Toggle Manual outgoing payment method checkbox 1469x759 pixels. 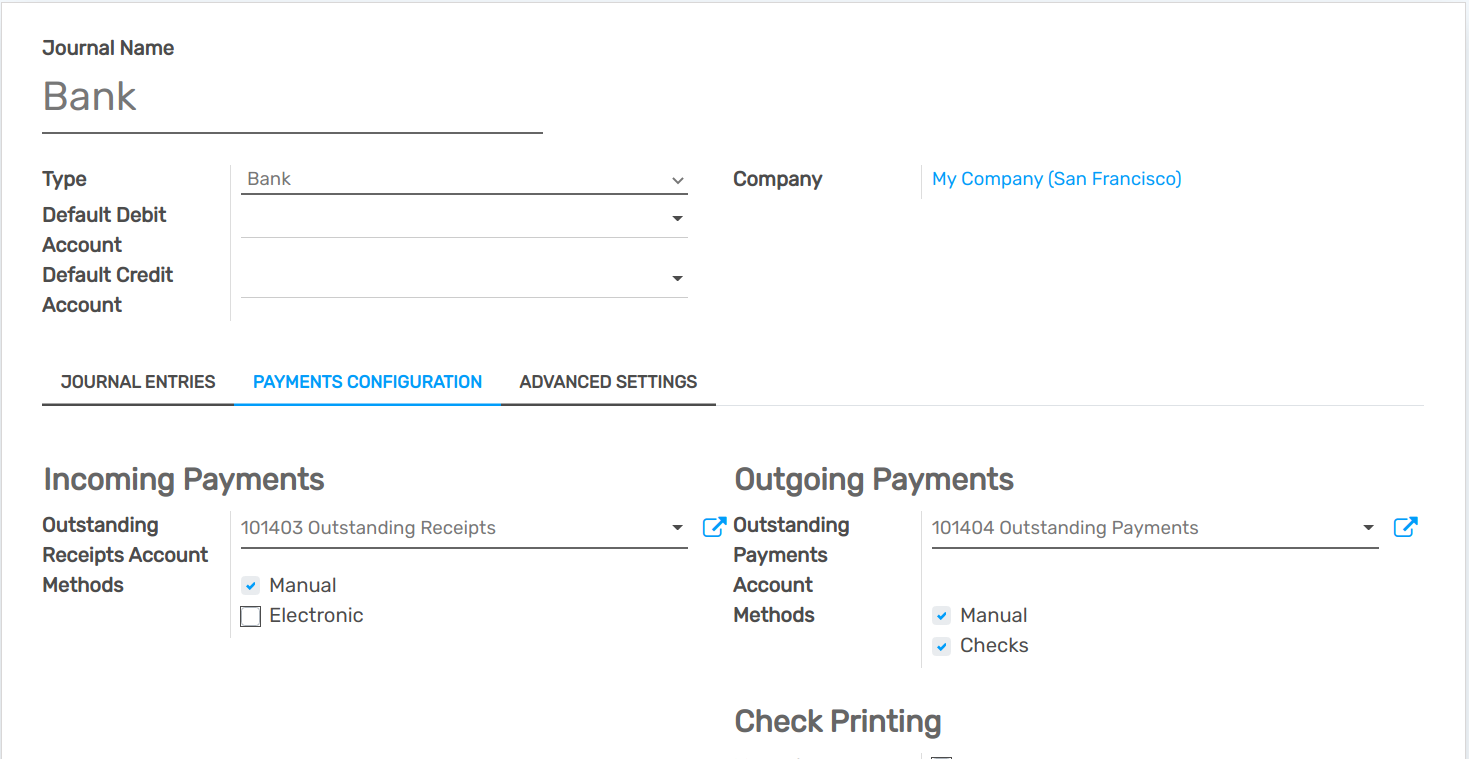(942, 616)
